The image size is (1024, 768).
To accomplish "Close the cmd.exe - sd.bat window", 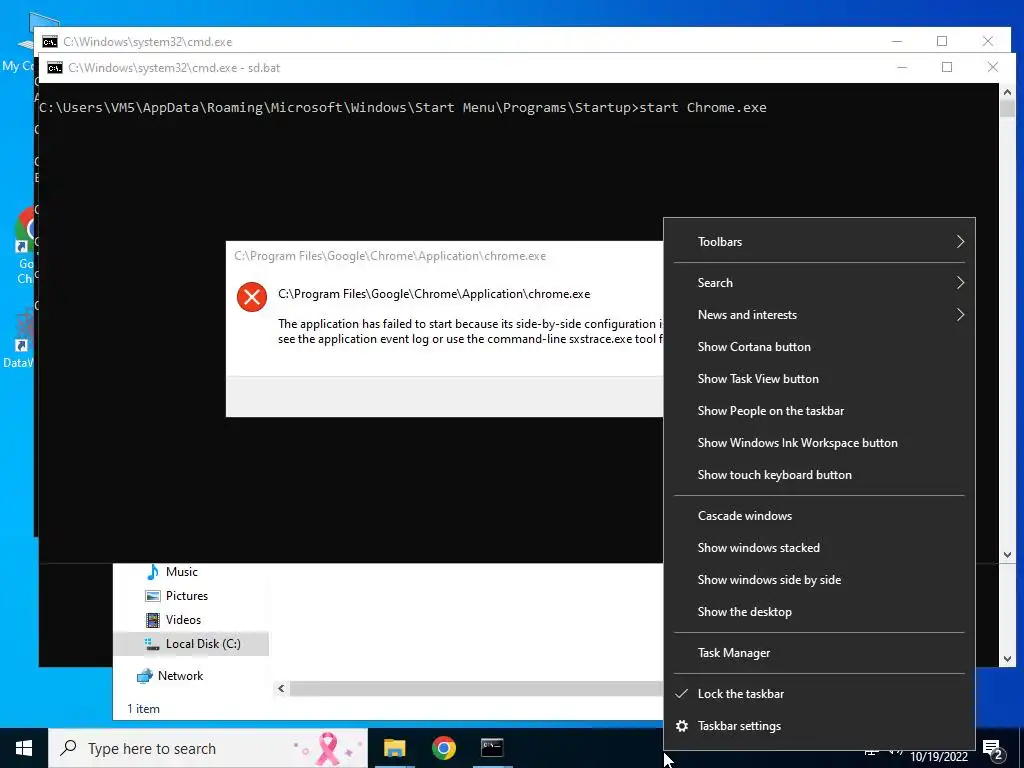I will [993, 67].
